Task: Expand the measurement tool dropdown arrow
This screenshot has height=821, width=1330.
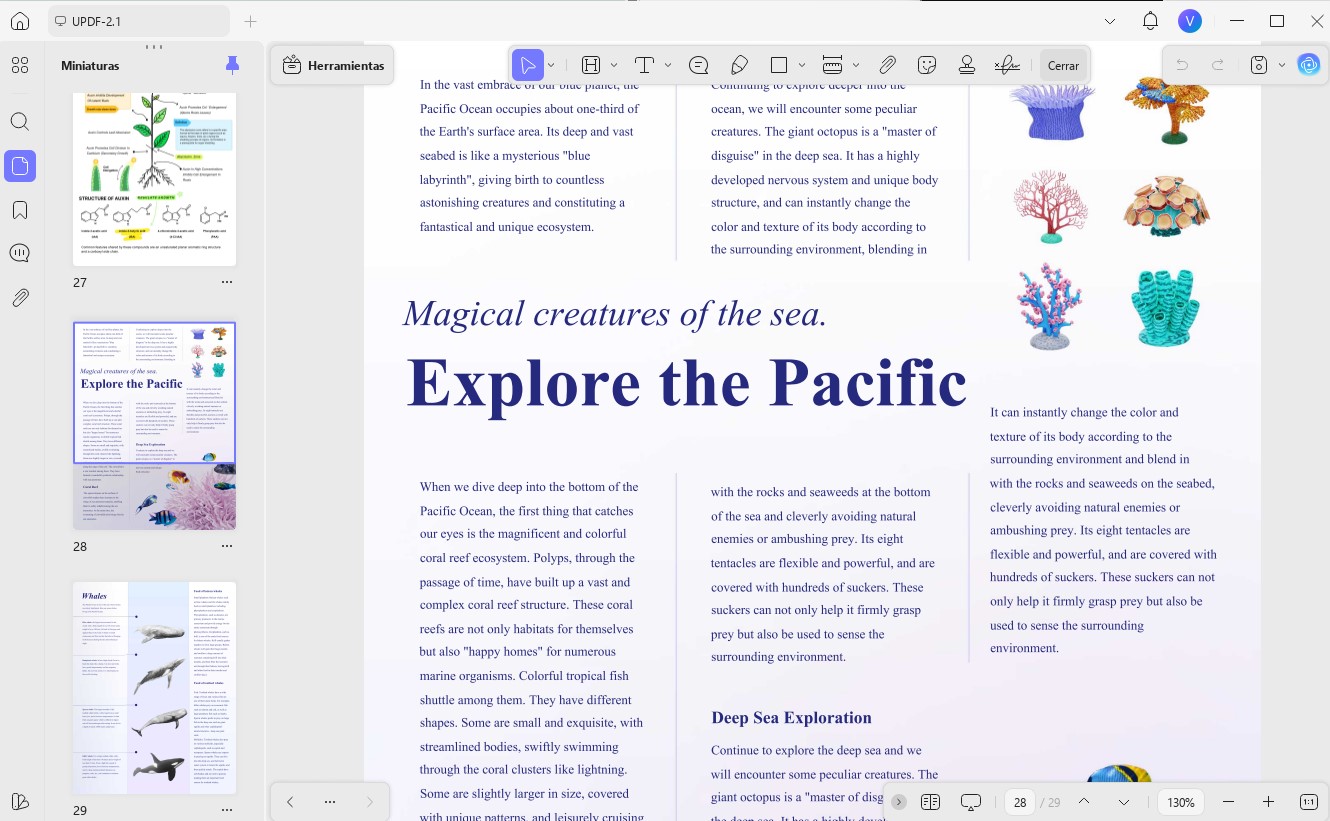Action: pos(856,65)
